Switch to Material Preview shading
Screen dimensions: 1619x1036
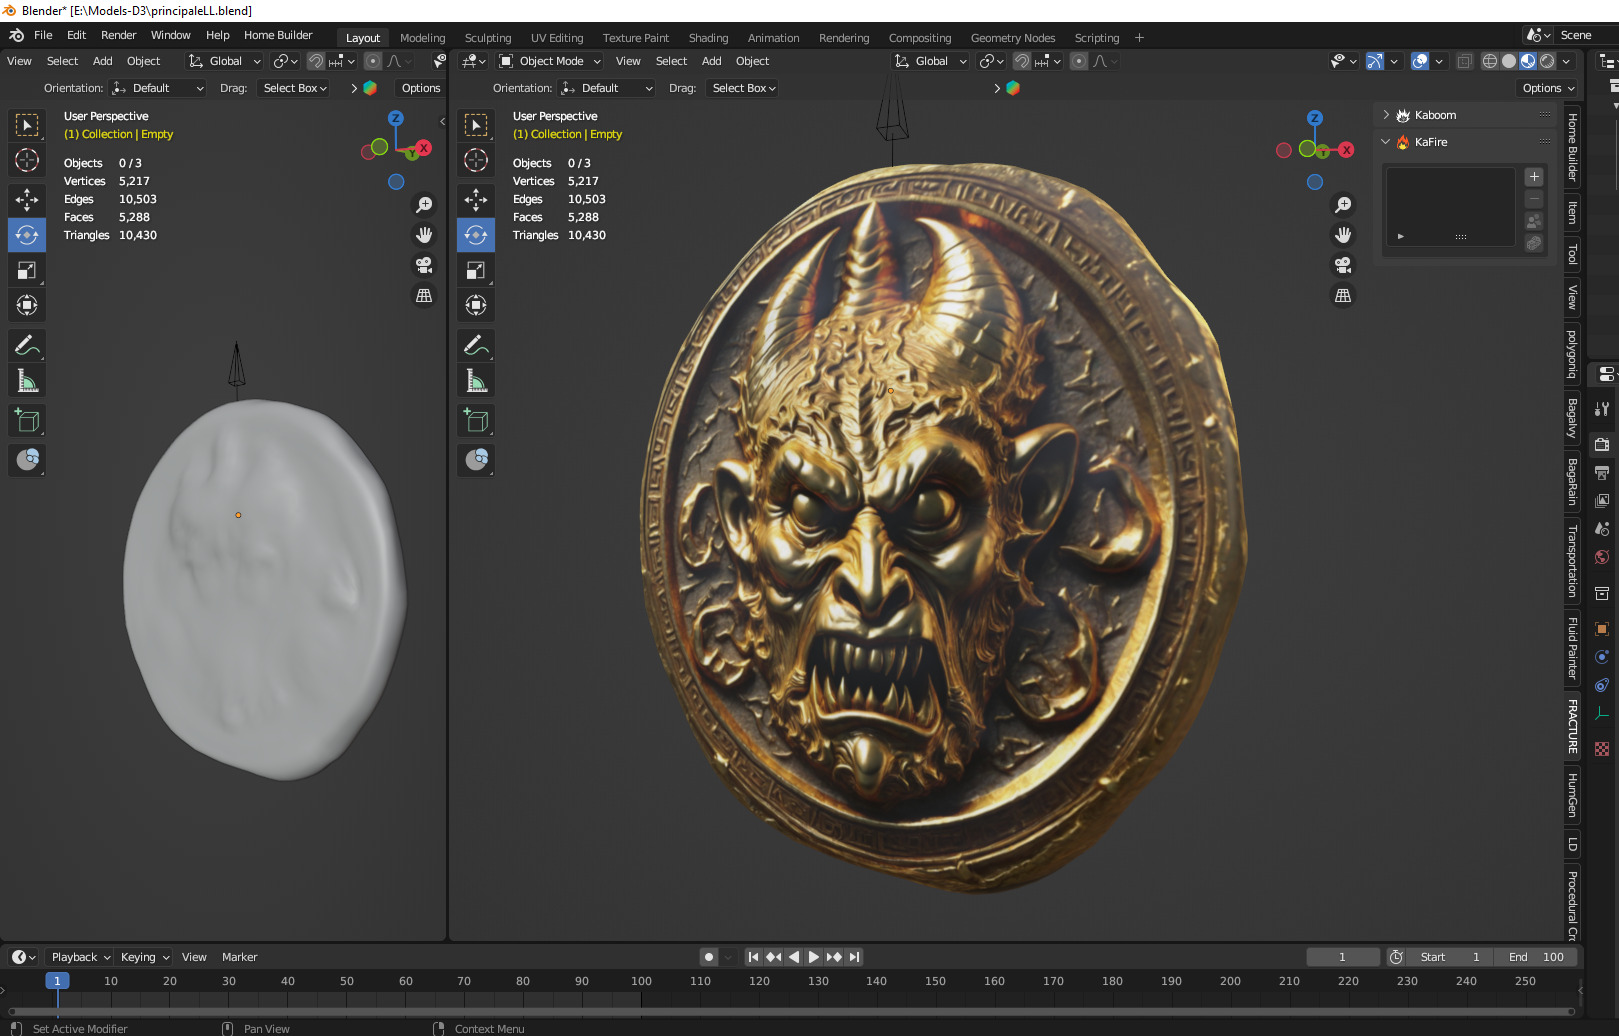[x=1528, y=61]
